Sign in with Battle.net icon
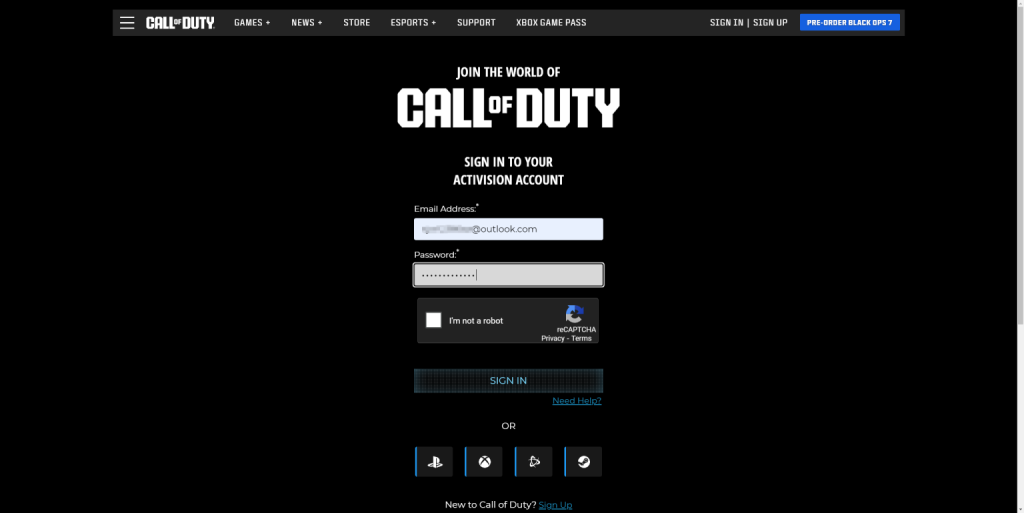 534,462
